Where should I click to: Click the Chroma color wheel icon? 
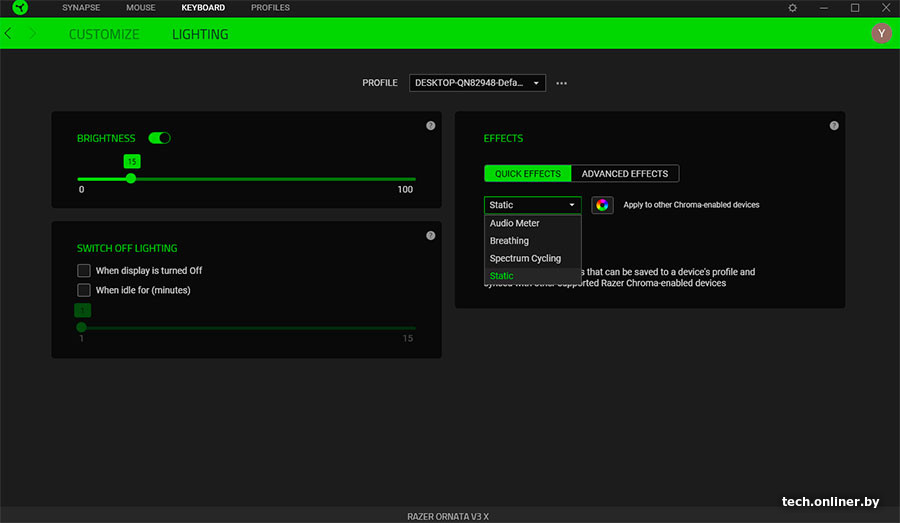coord(602,205)
